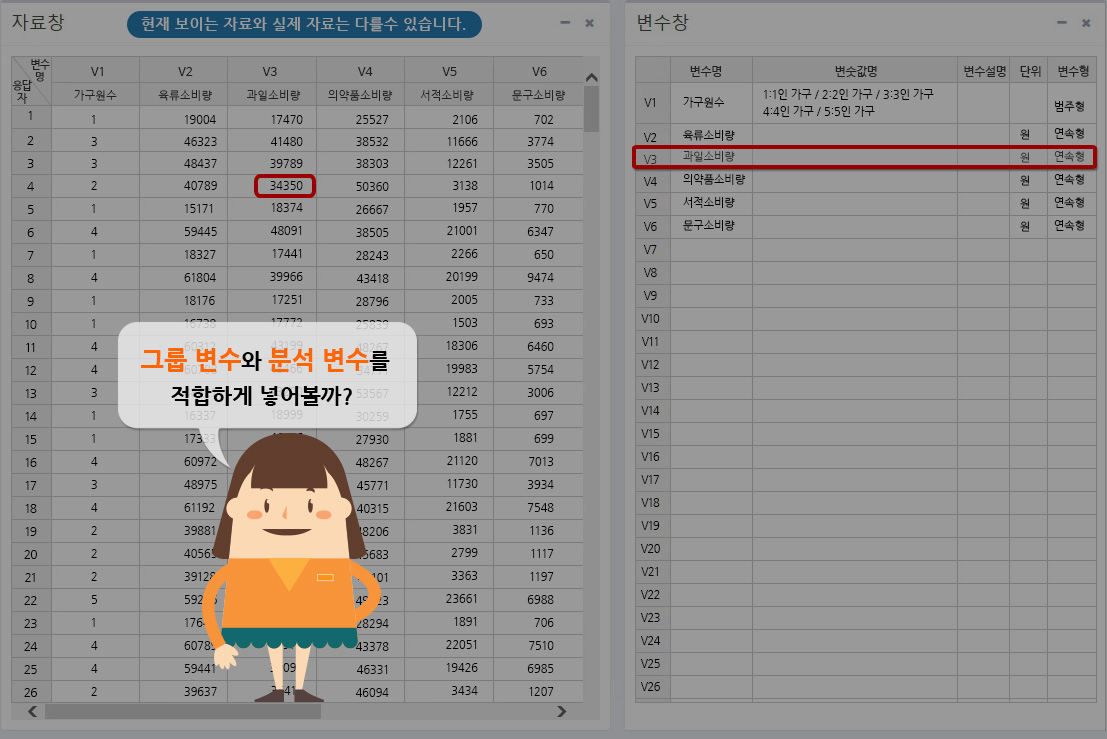This screenshot has width=1107, height=739.
Task: Select 의약품소비량 variable name in 변수창
Action: tap(713, 179)
